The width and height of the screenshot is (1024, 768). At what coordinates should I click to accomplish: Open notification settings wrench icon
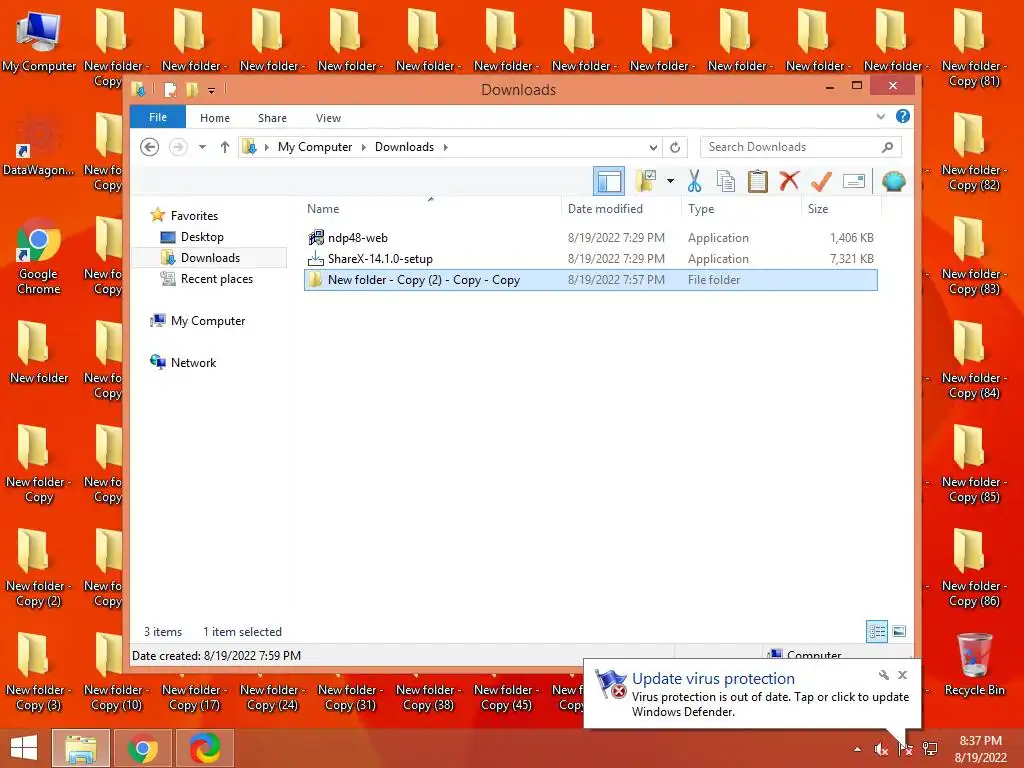884,675
